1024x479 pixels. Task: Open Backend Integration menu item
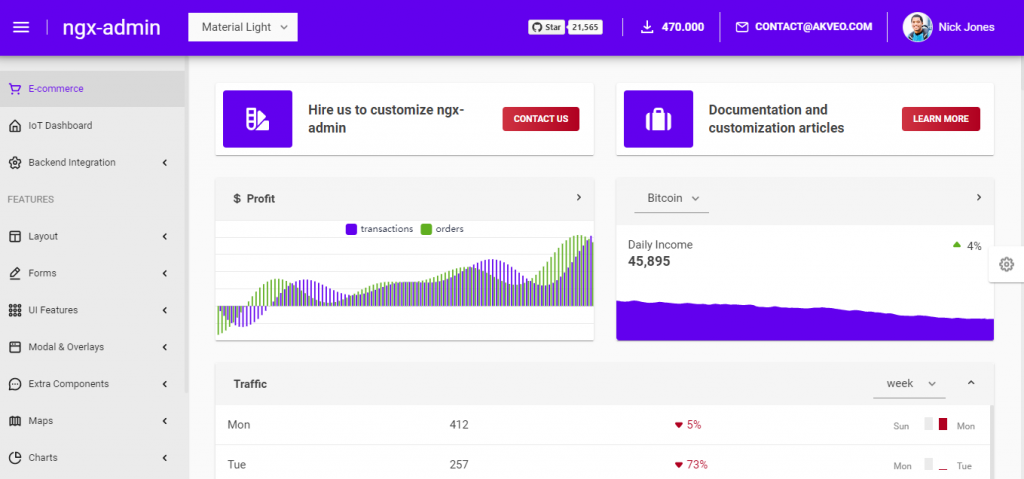(x=92, y=163)
